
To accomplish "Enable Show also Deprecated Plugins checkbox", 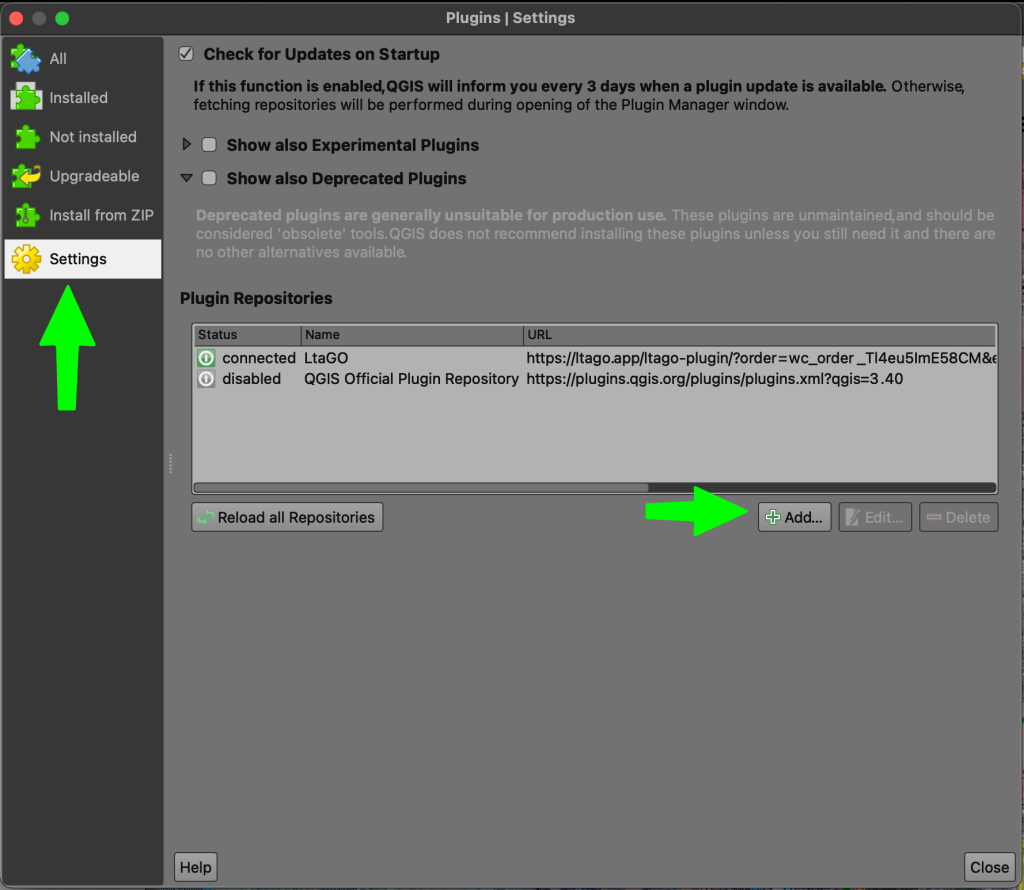I will [209, 178].
